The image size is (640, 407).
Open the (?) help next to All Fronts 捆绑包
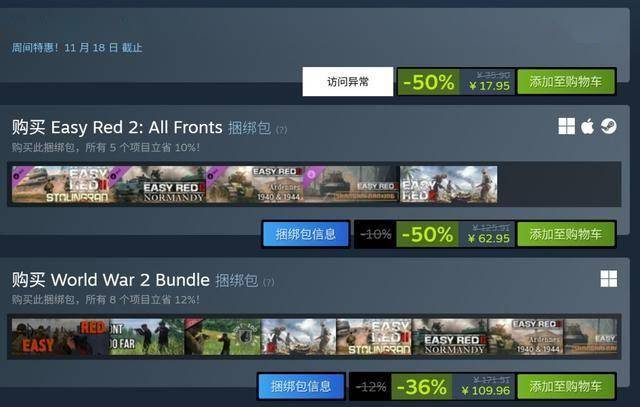click(x=281, y=130)
